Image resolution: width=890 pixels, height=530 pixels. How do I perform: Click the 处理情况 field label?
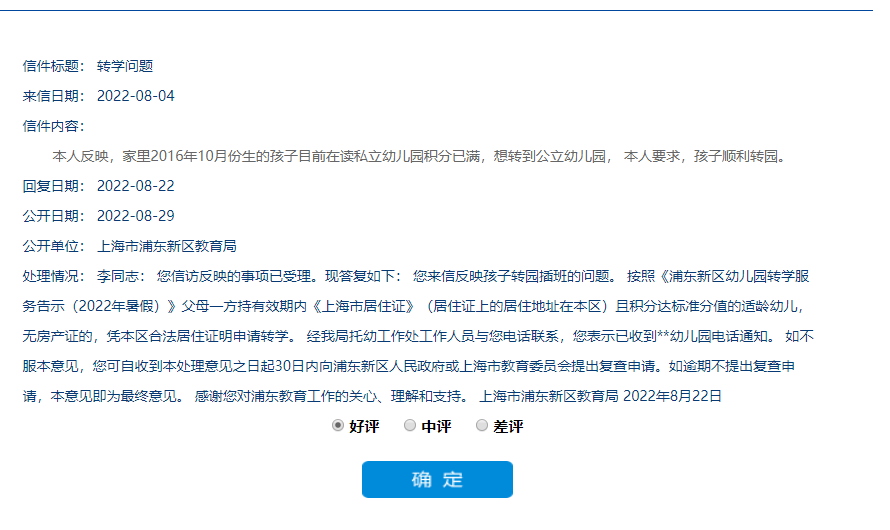[54, 276]
